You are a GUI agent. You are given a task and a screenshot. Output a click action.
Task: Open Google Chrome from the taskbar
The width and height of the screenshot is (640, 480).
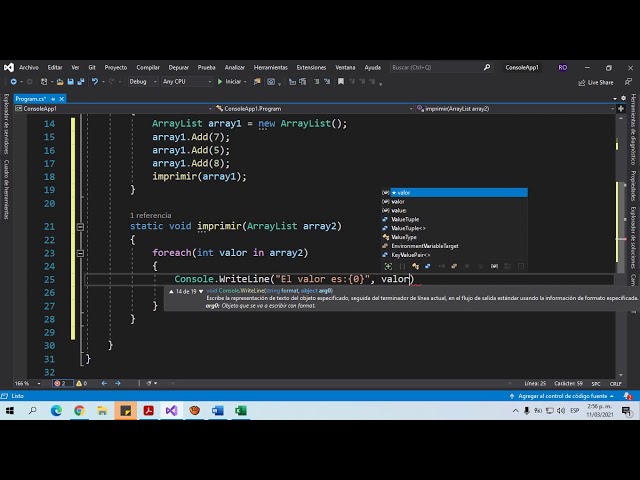click(79, 410)
